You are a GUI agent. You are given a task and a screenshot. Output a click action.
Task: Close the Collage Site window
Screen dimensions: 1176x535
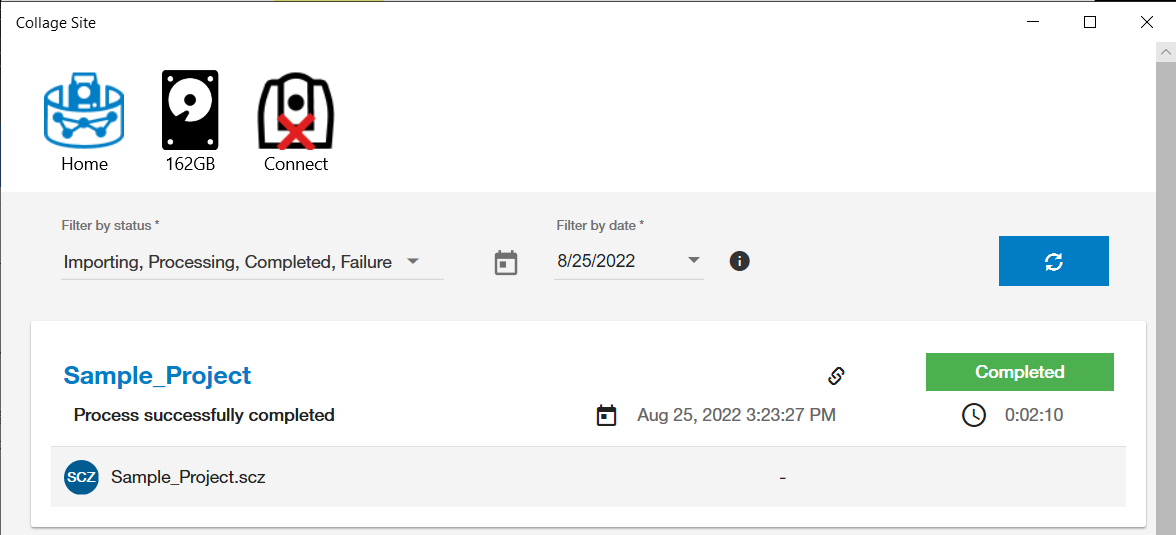pyautogui.click(x=1147, y=22)
